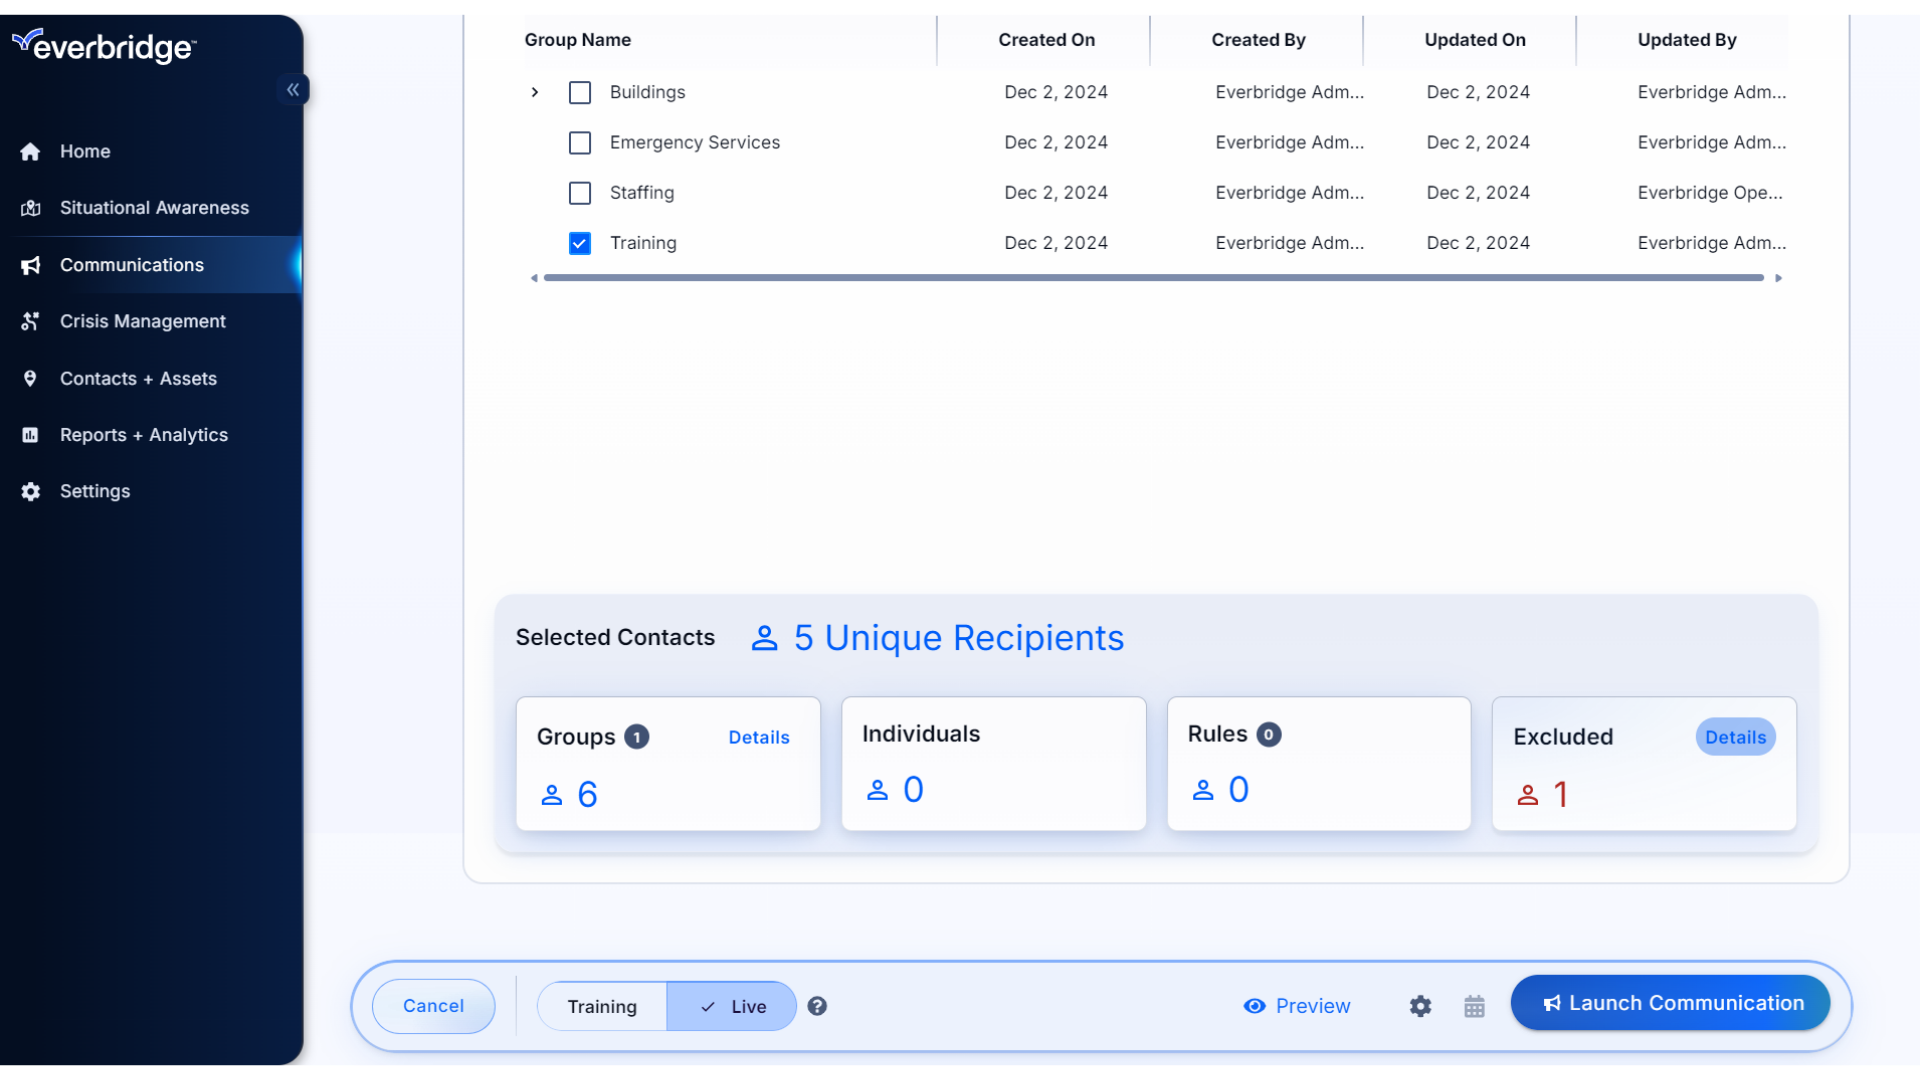View Groups card Details
Screen dimensions: 1920x1080
coord(759,737)
